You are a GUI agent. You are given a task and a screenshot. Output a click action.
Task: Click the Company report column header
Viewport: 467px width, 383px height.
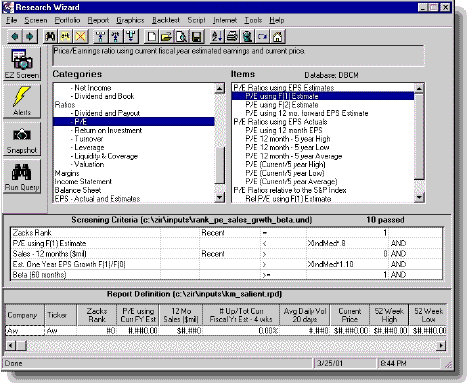[24, 315]
